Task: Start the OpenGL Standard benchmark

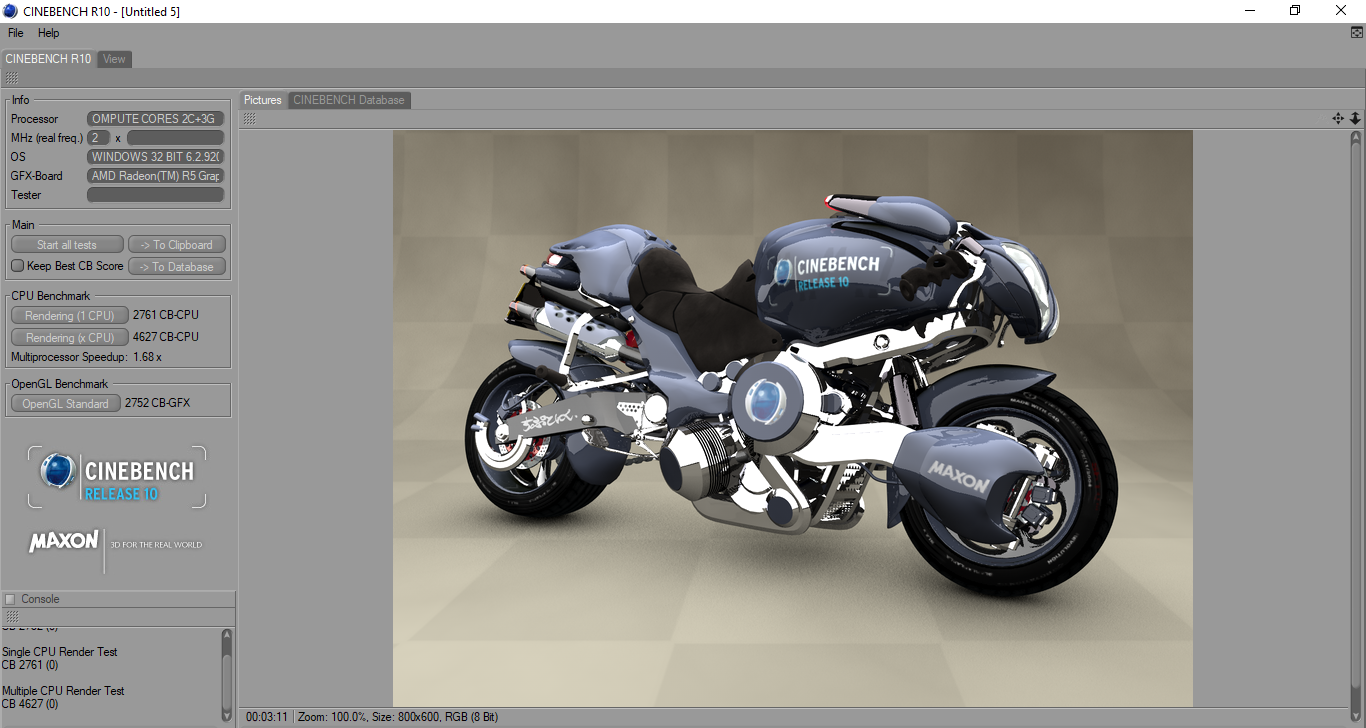Action: click(x=66, y=404)
